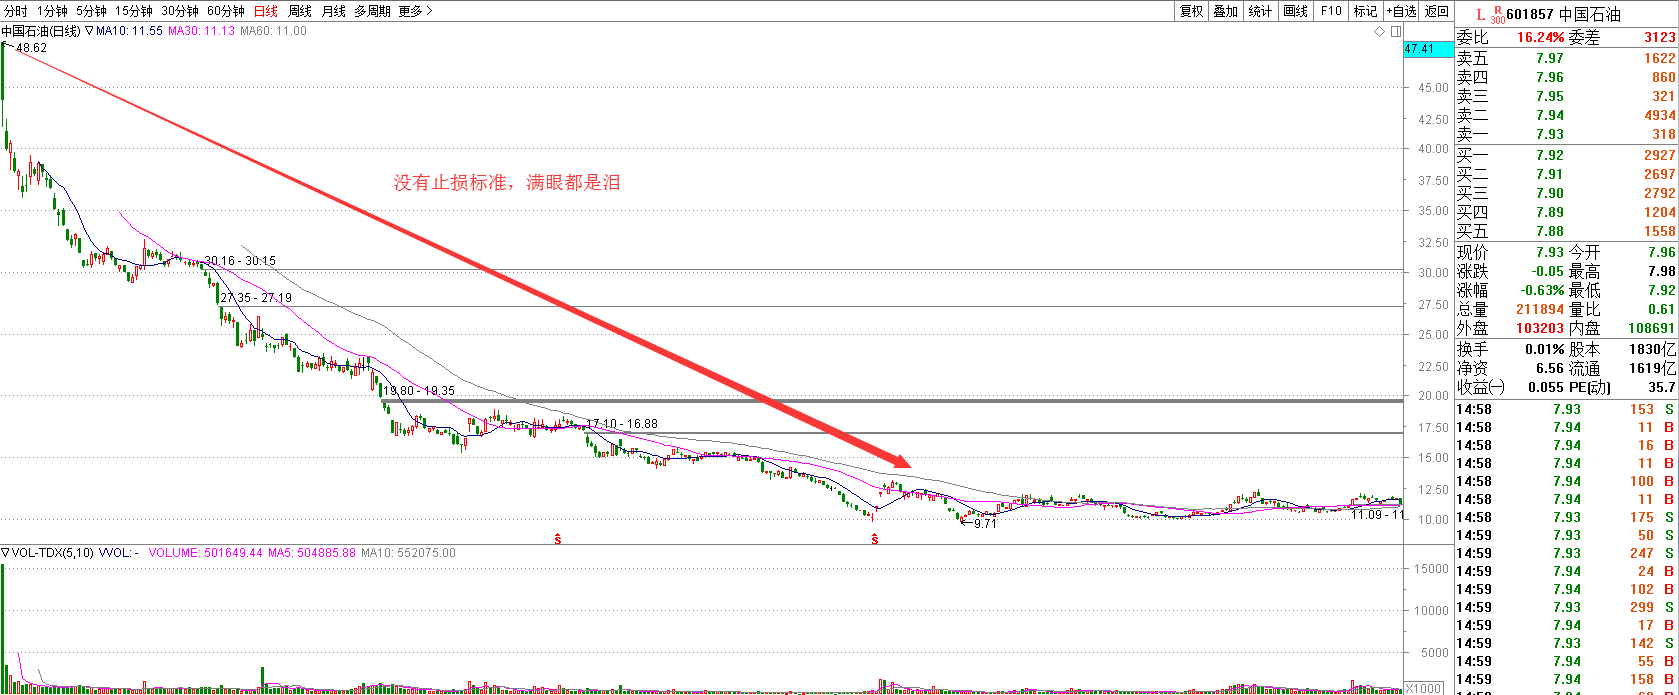1679x695 pixels.
Task: Open F10 company information
Action: pos(1331,11)
